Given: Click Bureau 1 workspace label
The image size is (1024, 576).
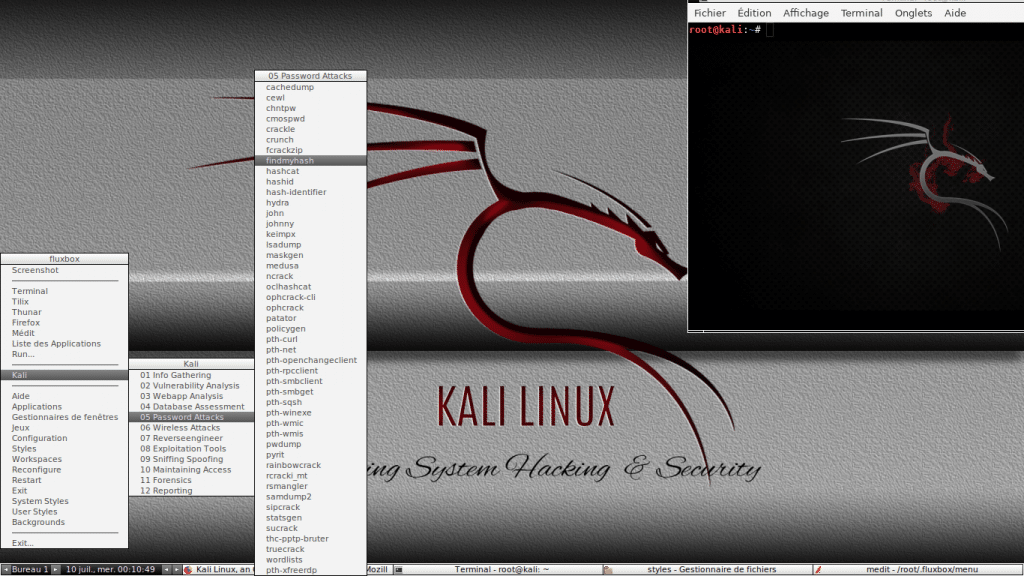Looking at the screenshot, I should click(31, 569).
